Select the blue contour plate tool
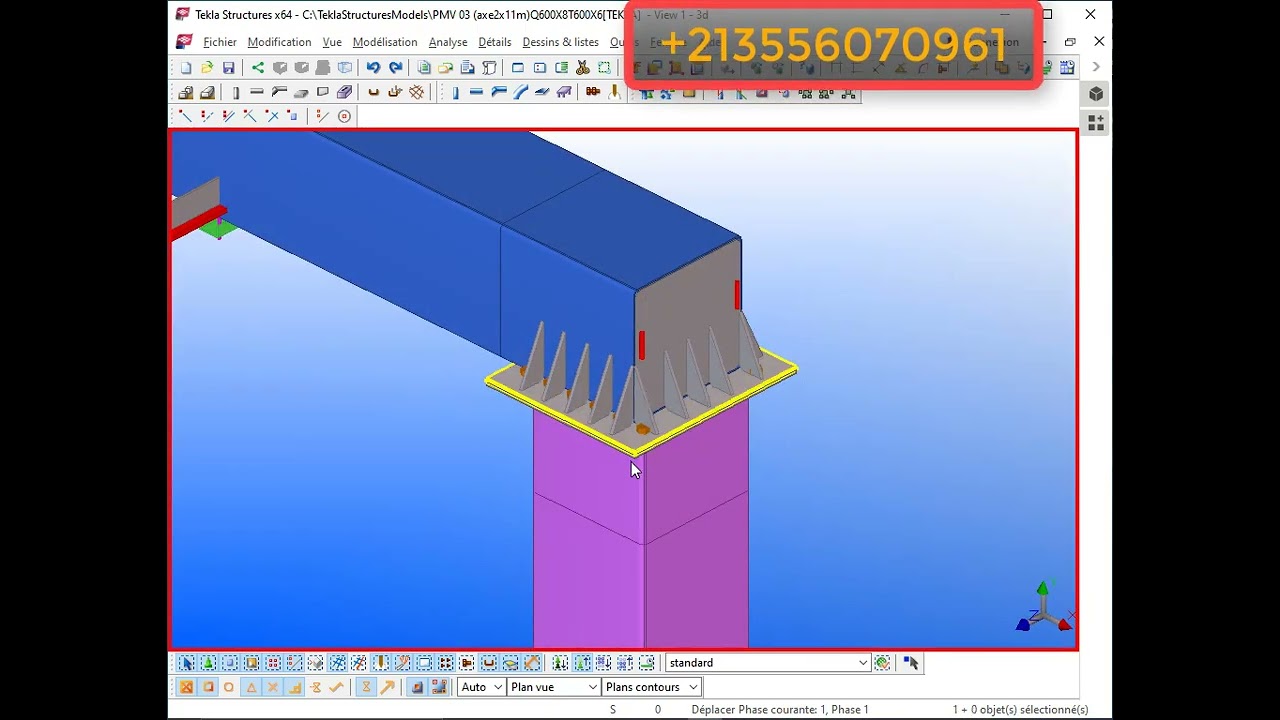The width and height of the screenshot is (1280, 720). 542,92
